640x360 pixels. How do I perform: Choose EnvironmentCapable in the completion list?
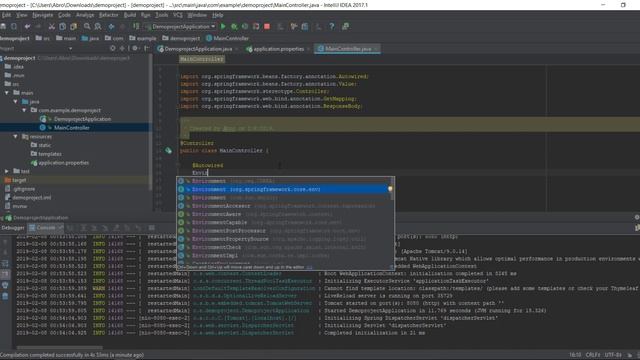[284, 222]
